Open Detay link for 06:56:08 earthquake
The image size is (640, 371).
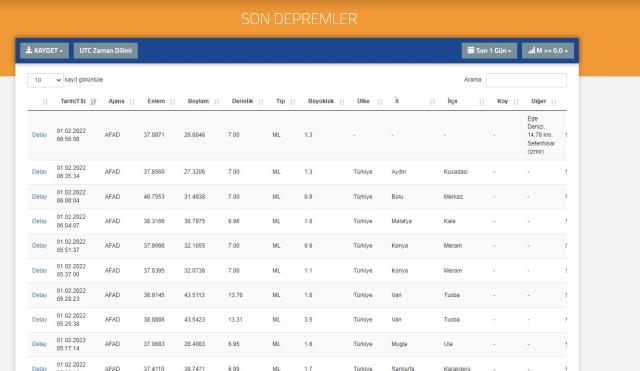click(x=40, y=135)
